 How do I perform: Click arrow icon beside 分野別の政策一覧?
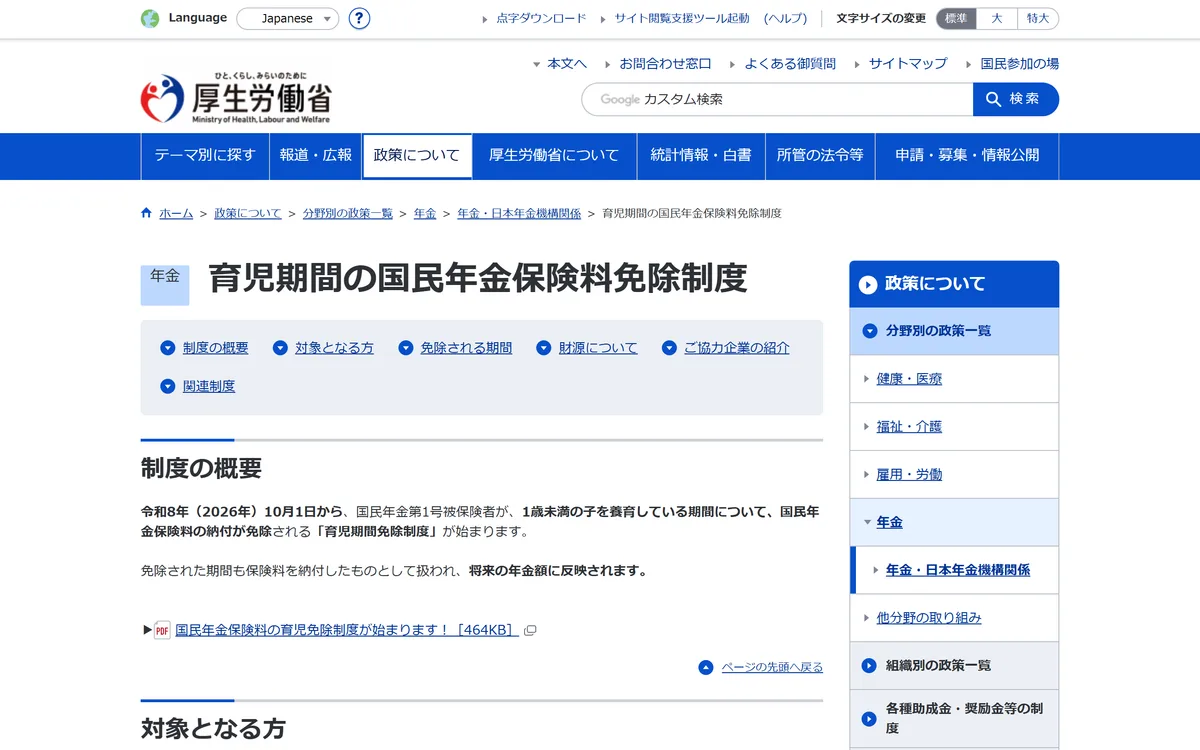pyautogui.click(x=869, y=331)
